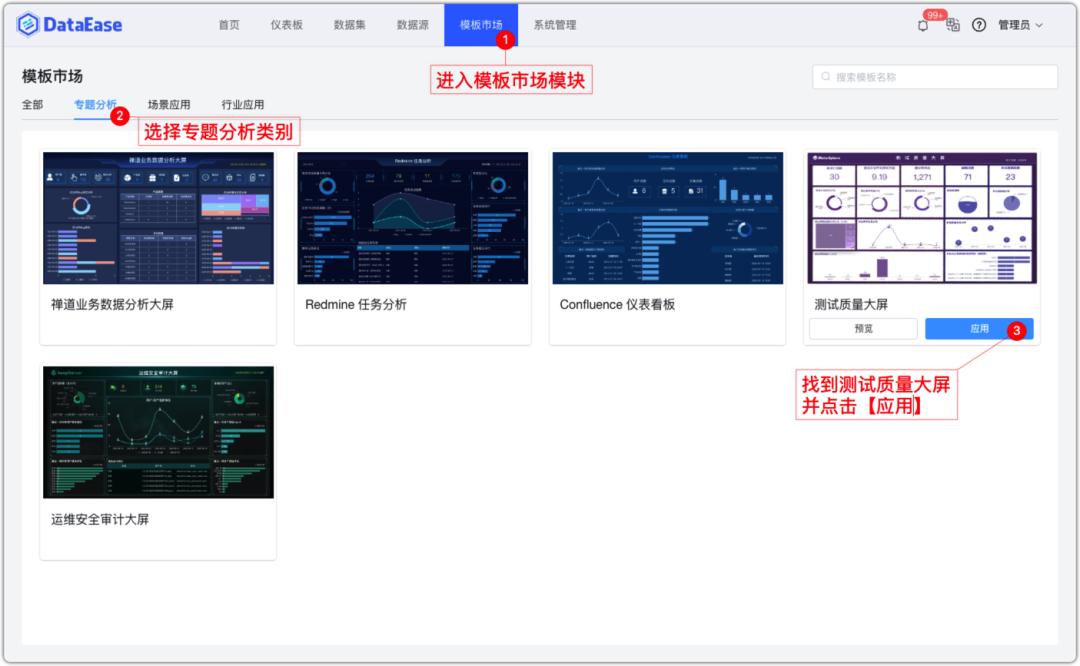Open the help question mark icon

click(979, 24)
